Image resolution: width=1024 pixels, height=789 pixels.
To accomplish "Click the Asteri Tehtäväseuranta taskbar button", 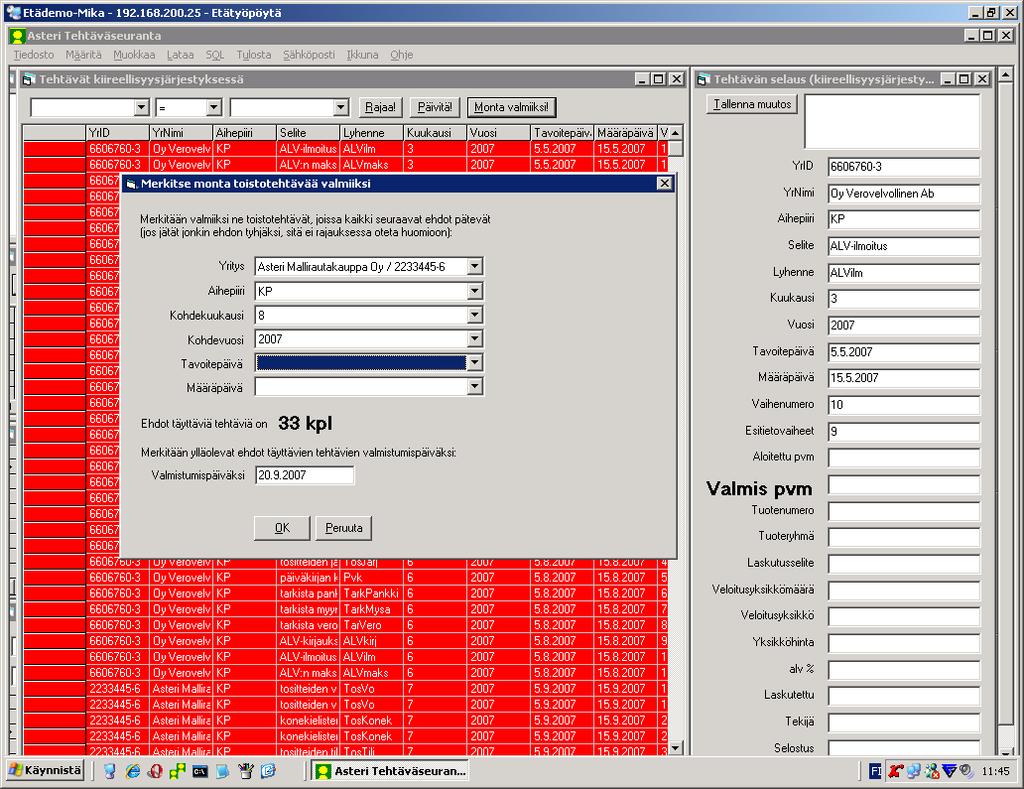I will [x=391, y=771].
